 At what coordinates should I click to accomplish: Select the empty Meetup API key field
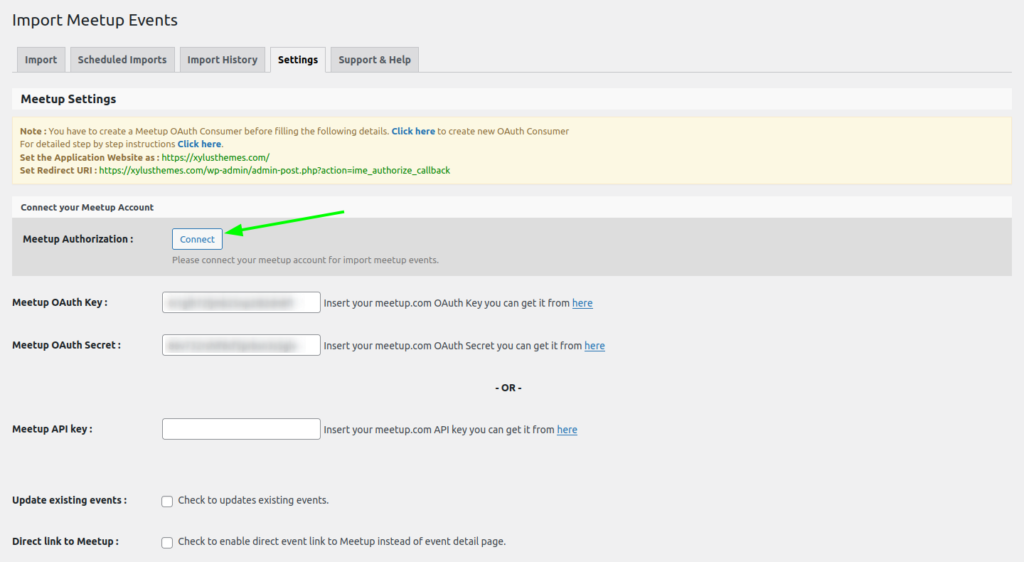click(241, 429)
